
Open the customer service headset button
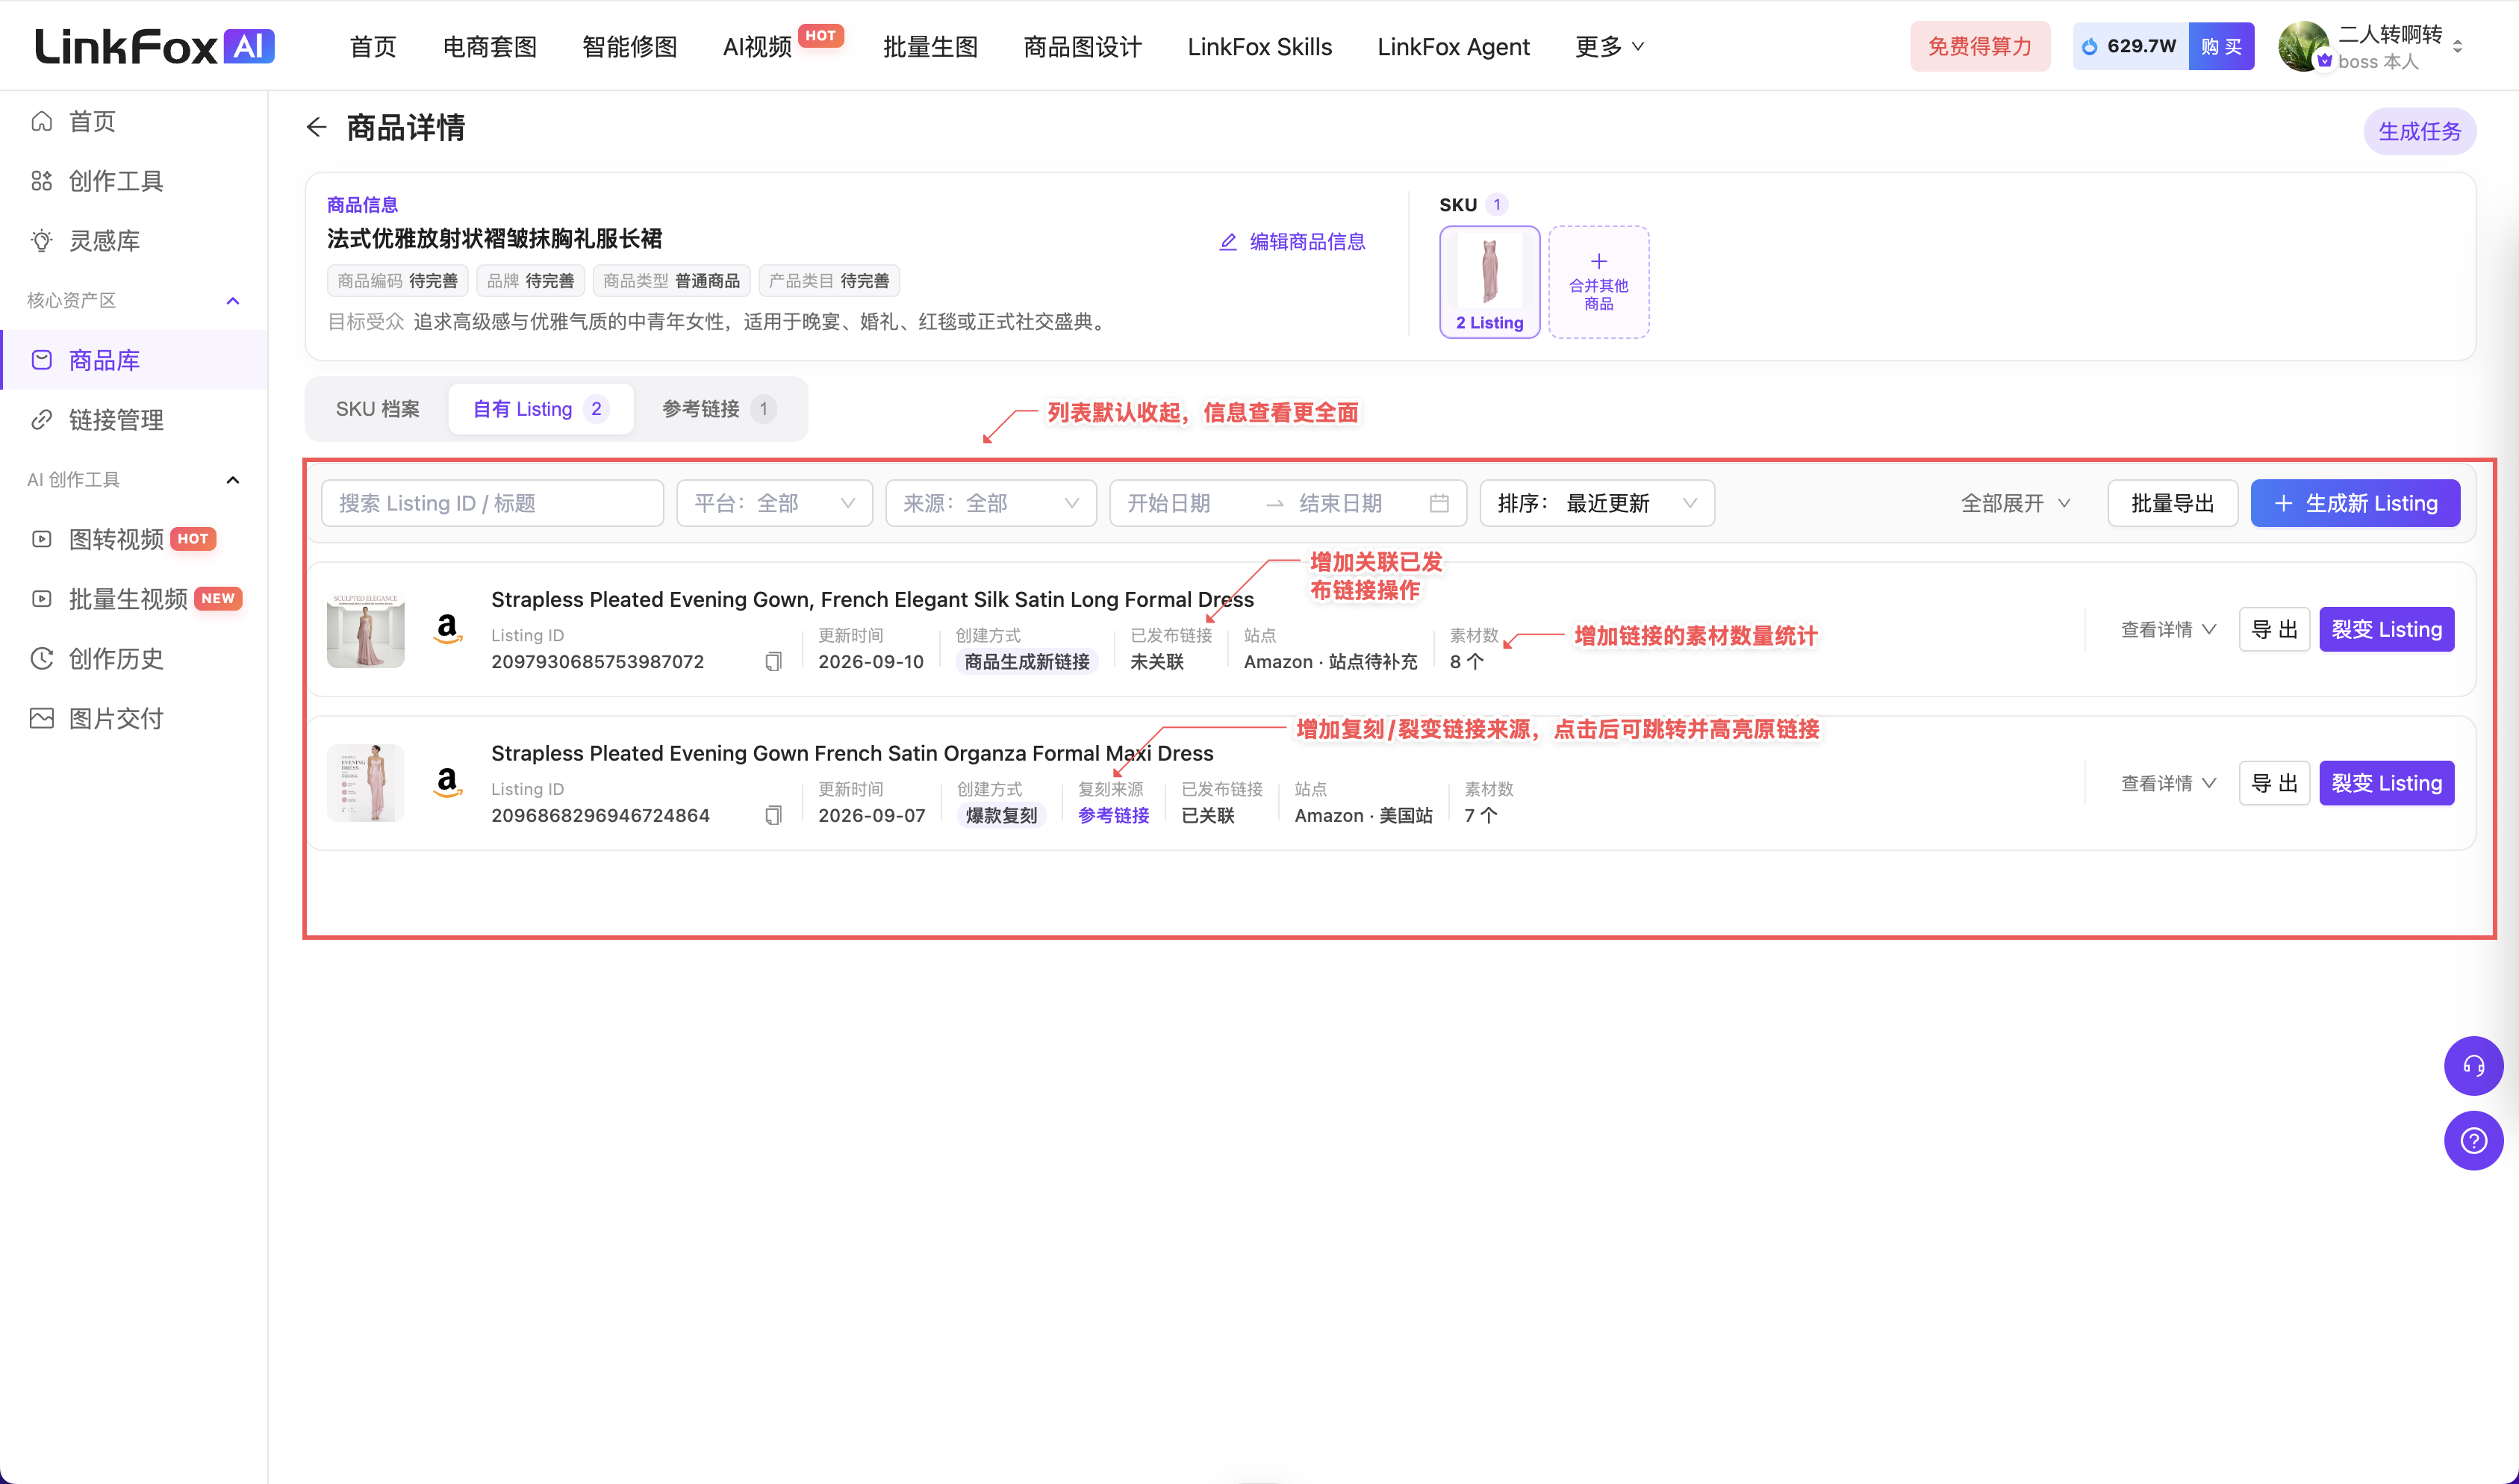2473,1066
